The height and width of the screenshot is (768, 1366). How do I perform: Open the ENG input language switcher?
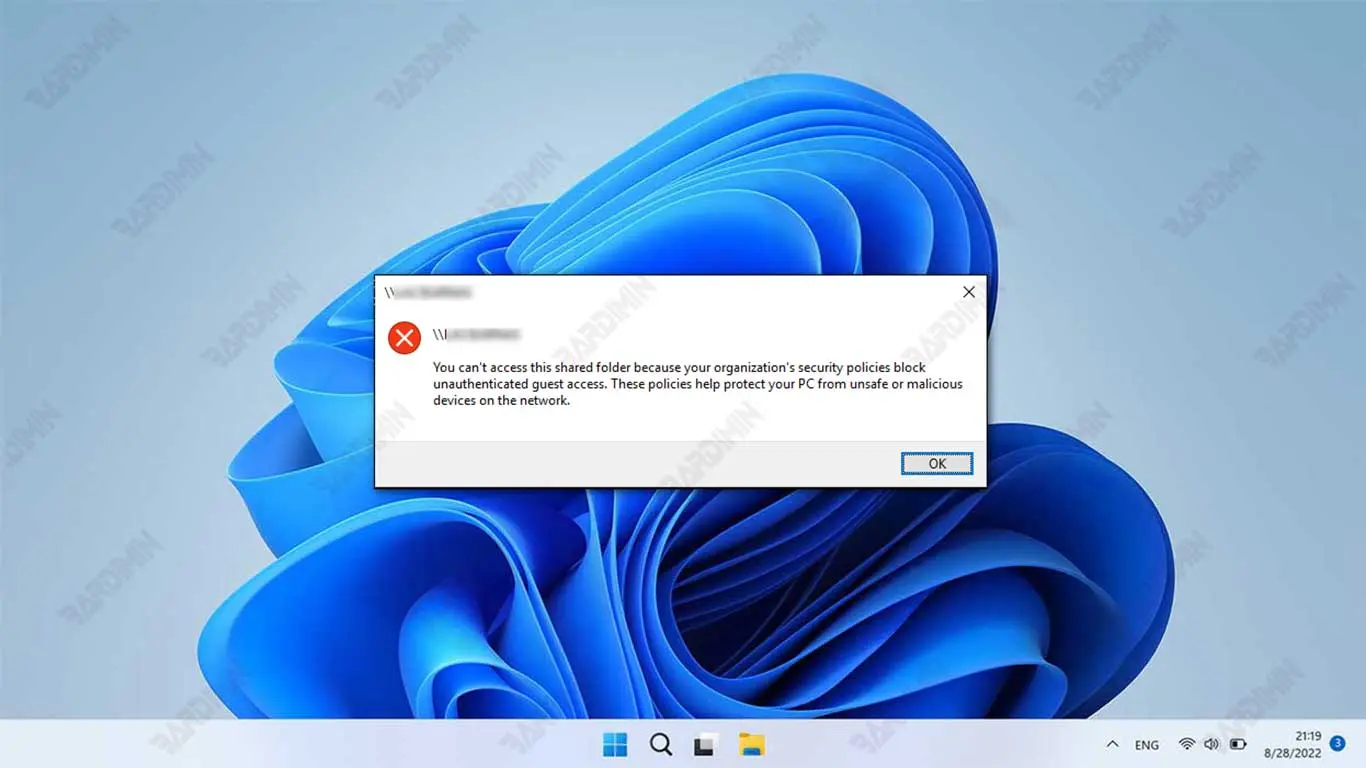click(1147, 745)
